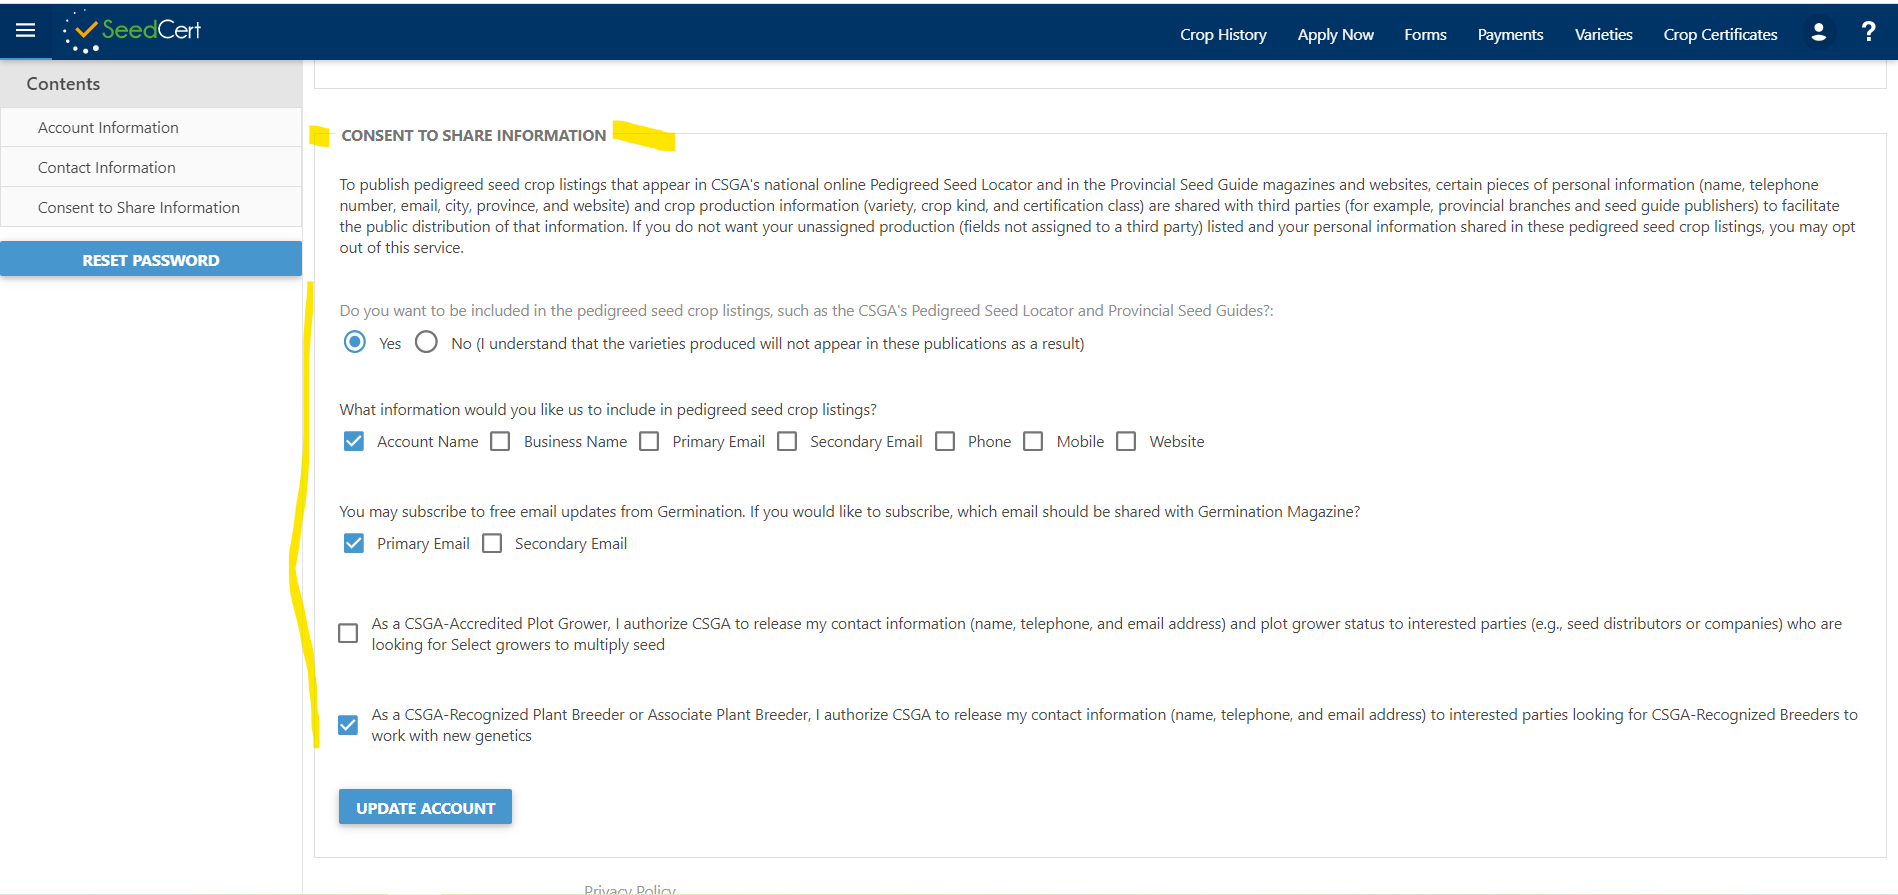Click the Contents sidebar heading

(63, 84)
